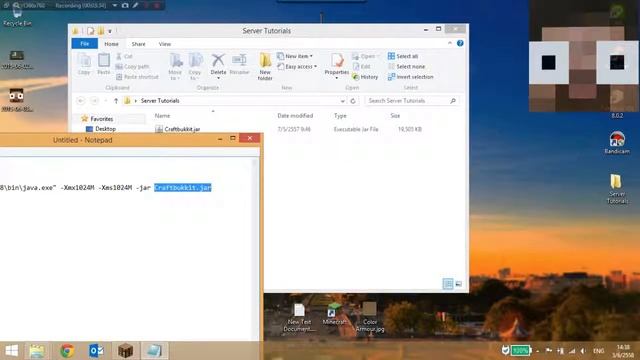The image size is (640, 360).
Task: Sort by the Name column header
Action: click(162, 116)
